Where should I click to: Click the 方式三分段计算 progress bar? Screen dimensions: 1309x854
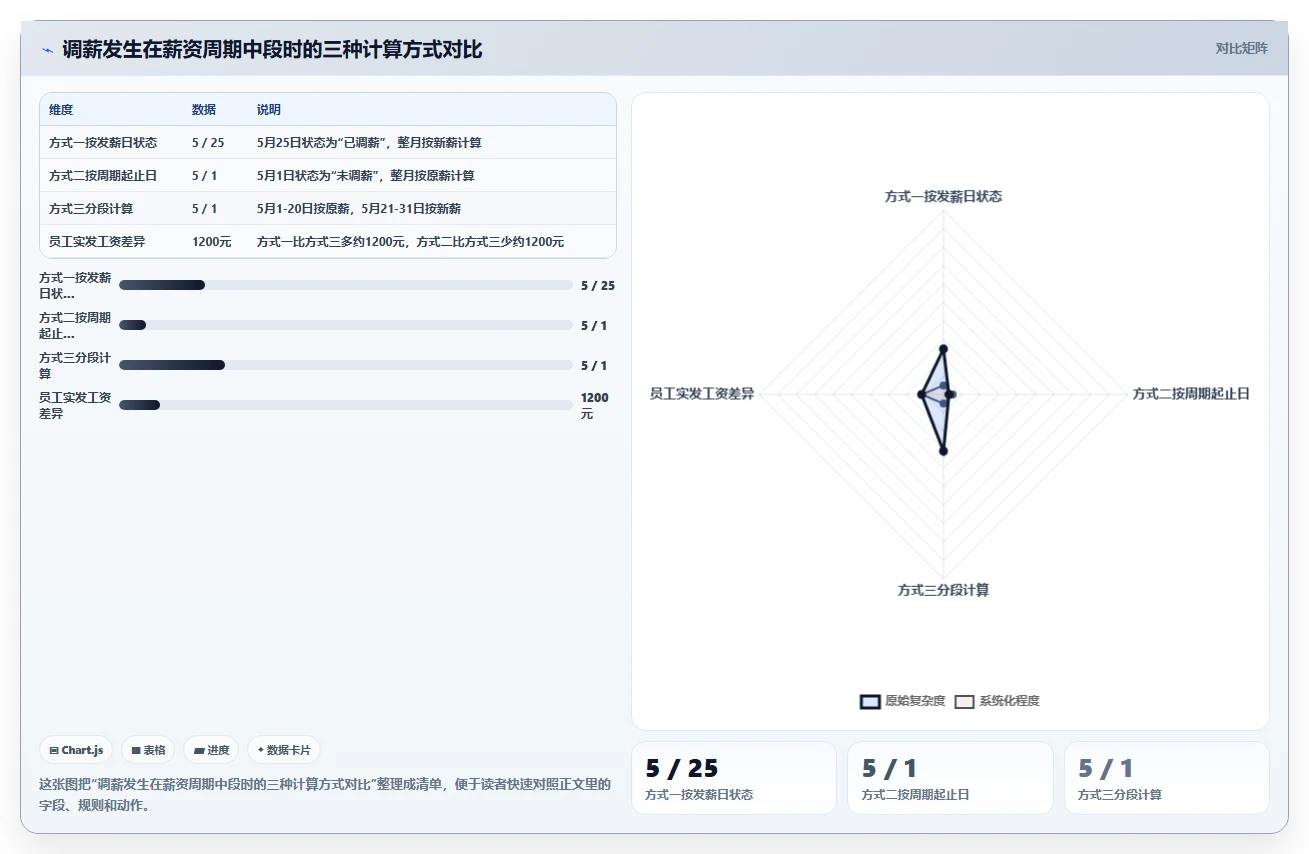(346, 365)
